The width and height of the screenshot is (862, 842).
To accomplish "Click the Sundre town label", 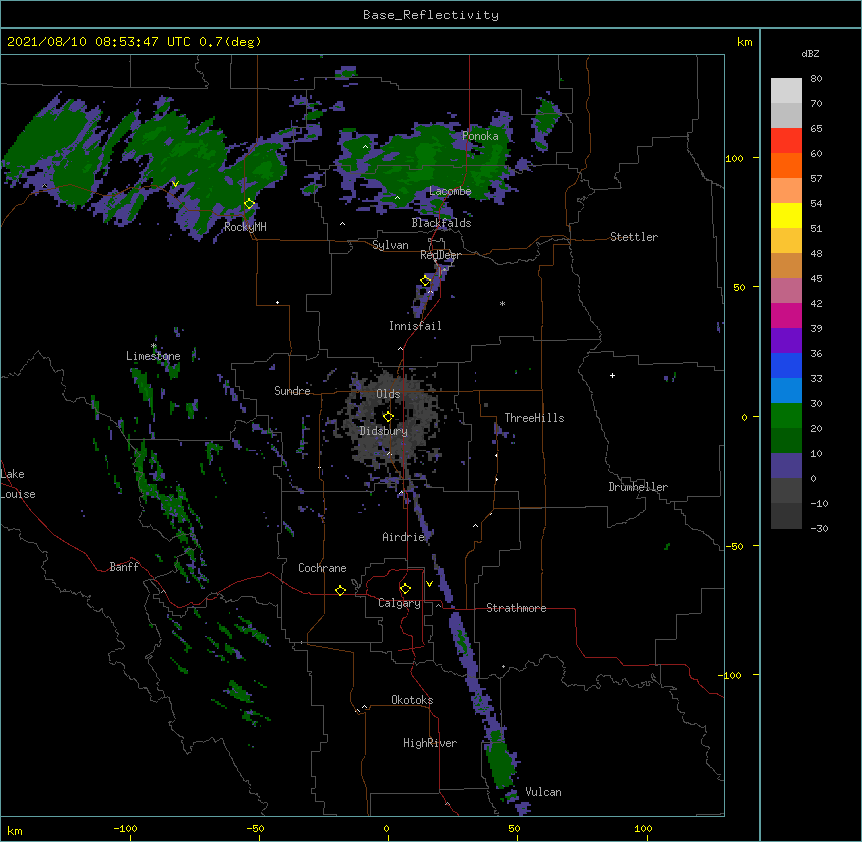I will pyautogui.click(x=292, y=391).
